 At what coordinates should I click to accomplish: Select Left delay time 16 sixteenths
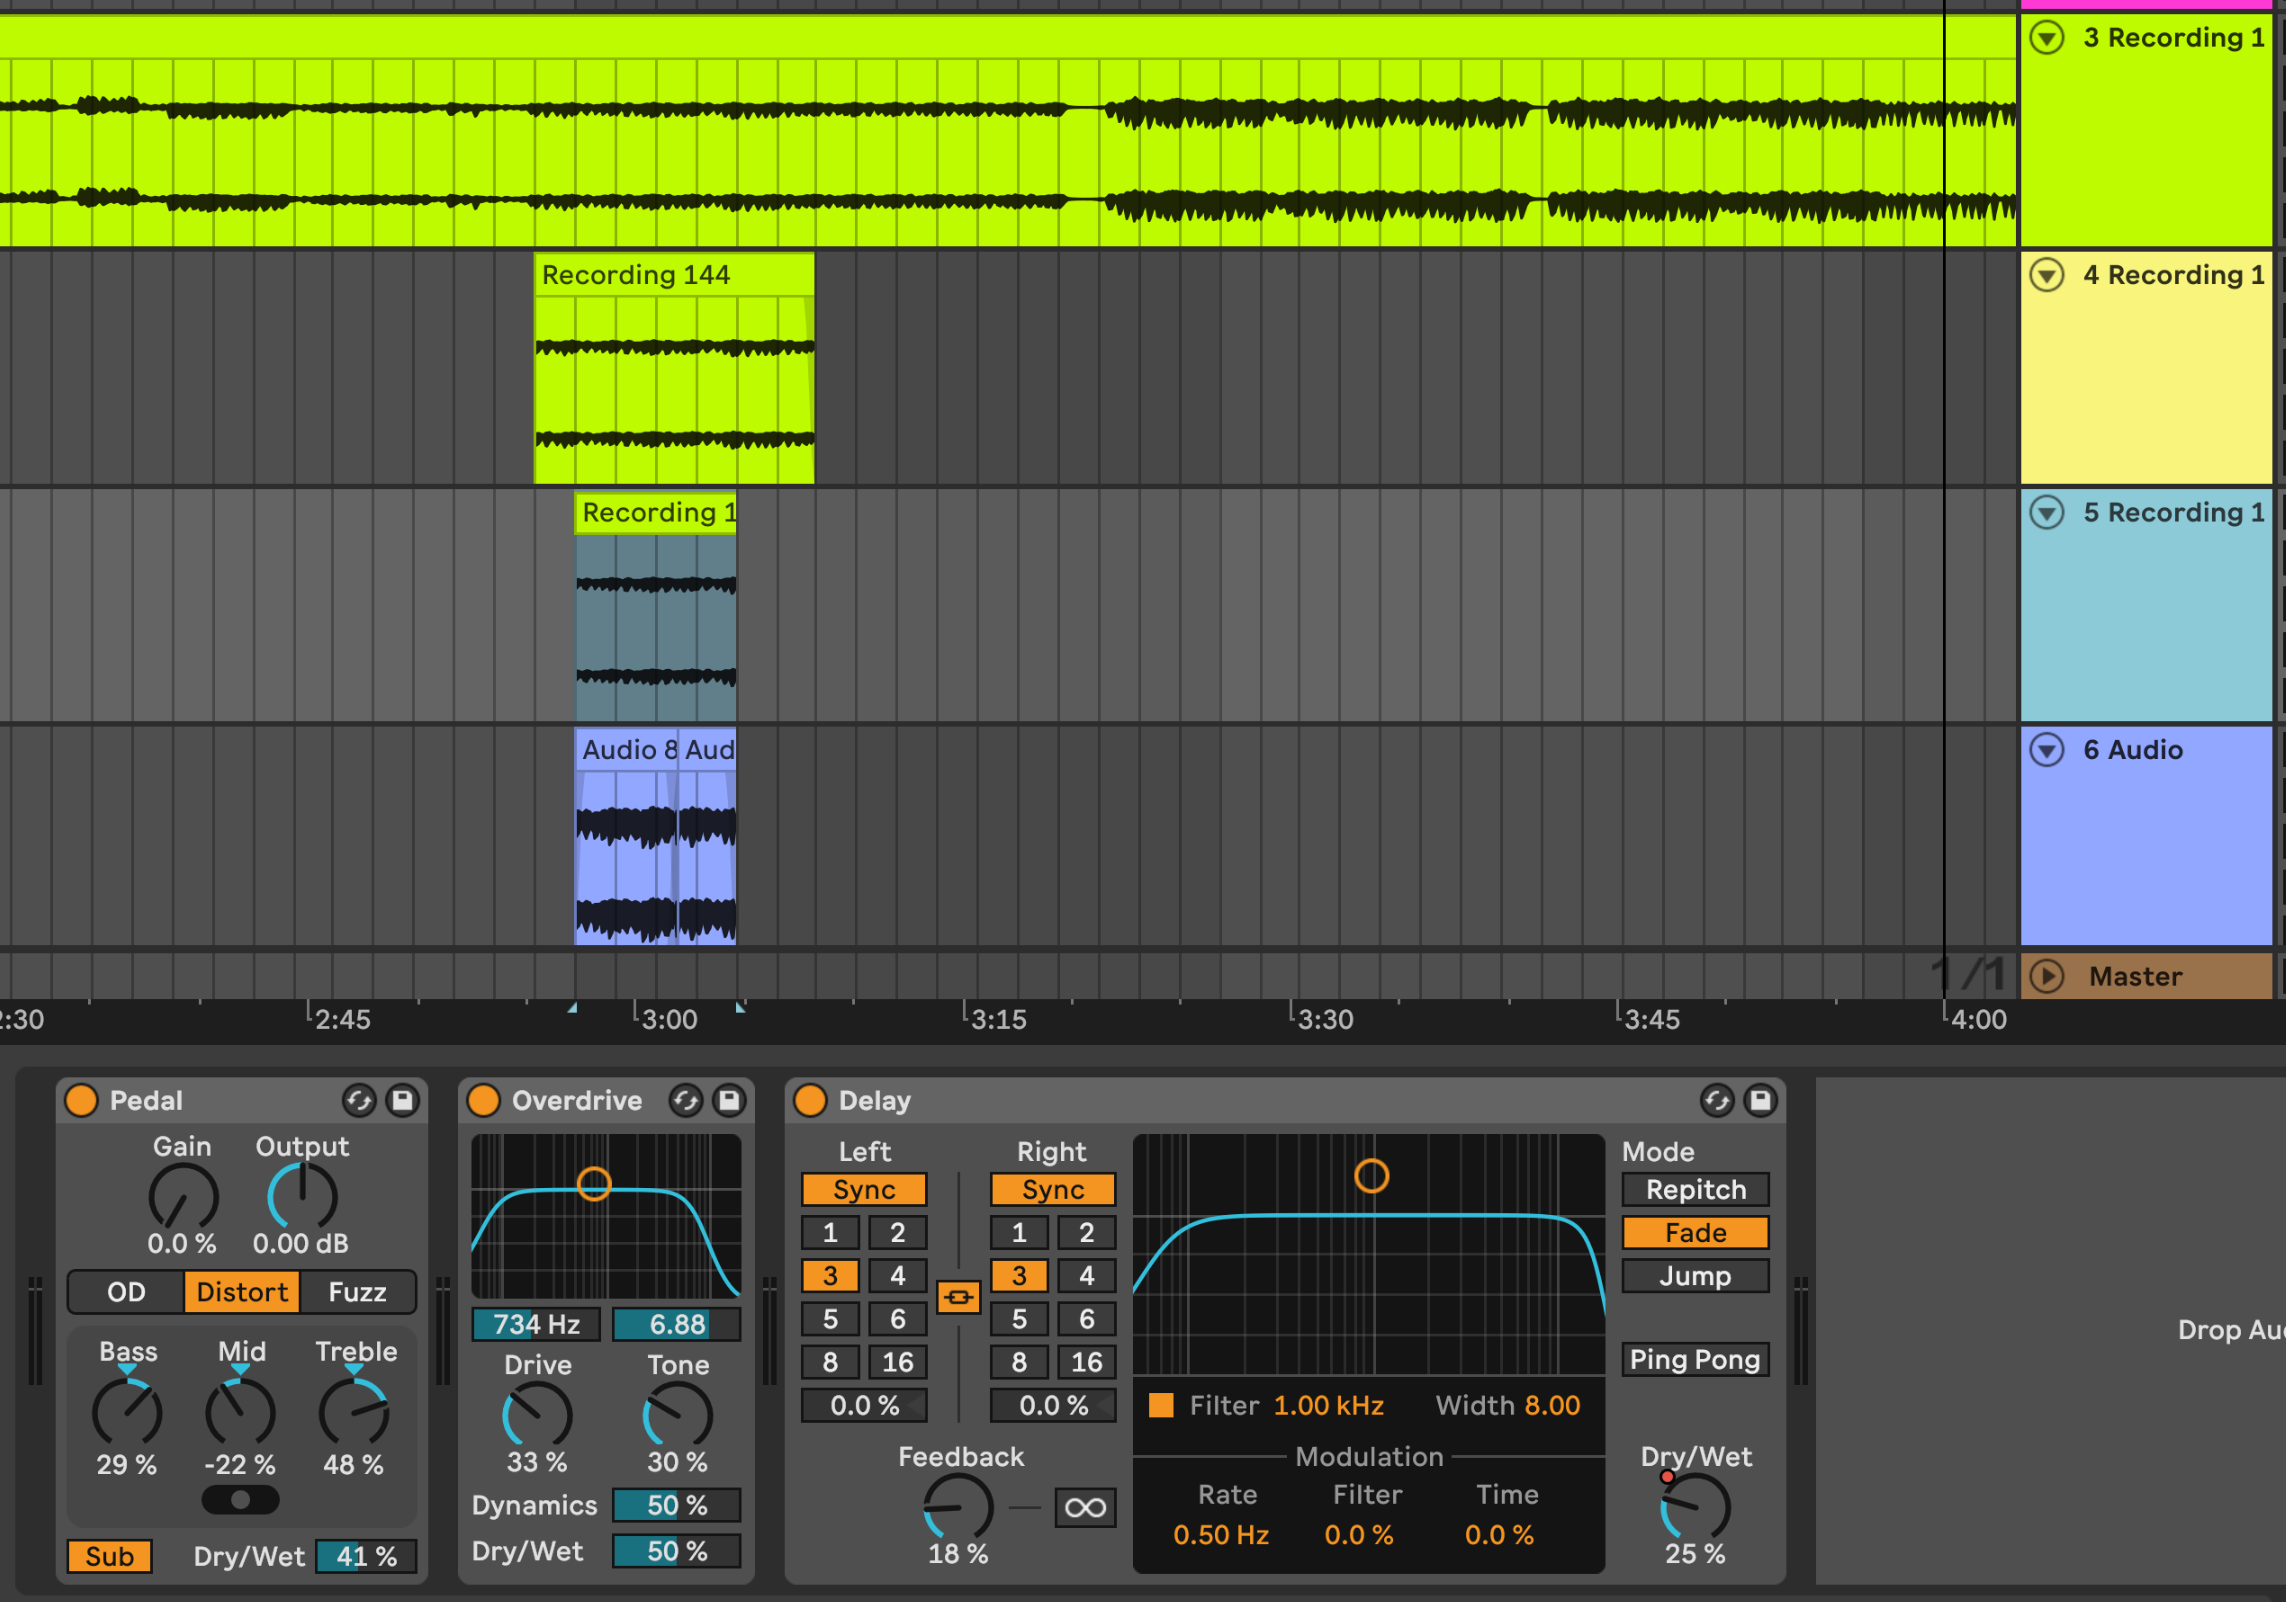pos(898,1361)
